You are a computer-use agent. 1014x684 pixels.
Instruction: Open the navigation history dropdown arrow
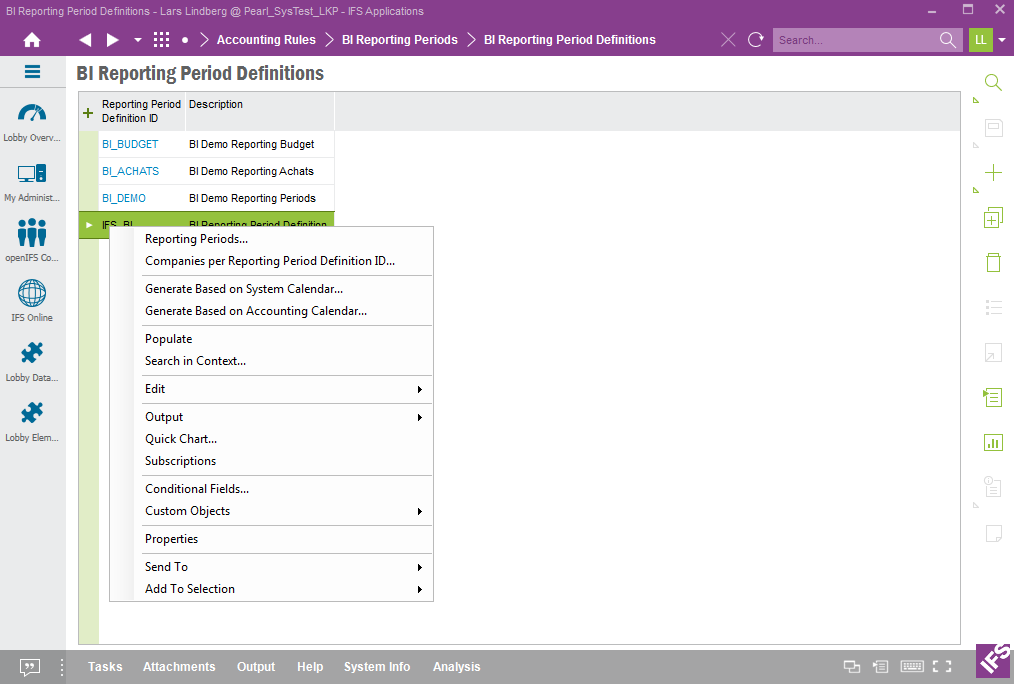[138, 40]
